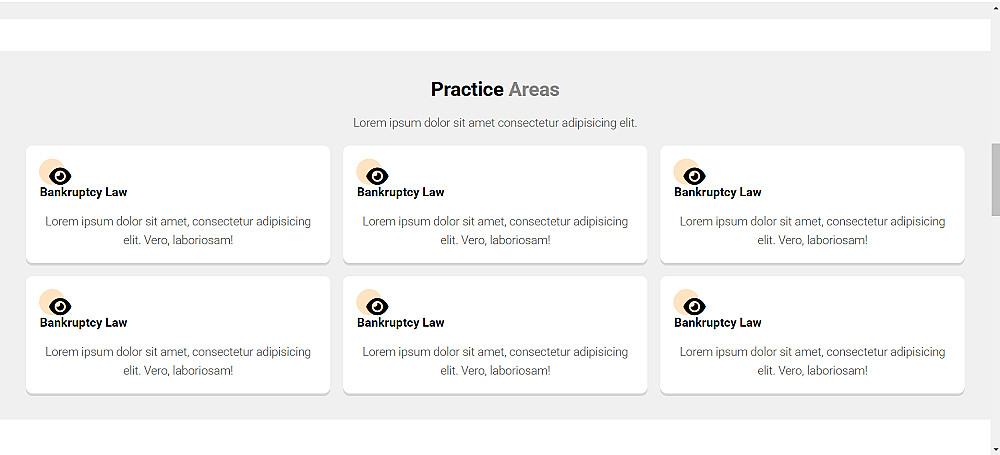The image size is (1000, 455).
Task: Click the description text in the bottom-right card
Action: point(812,361)
